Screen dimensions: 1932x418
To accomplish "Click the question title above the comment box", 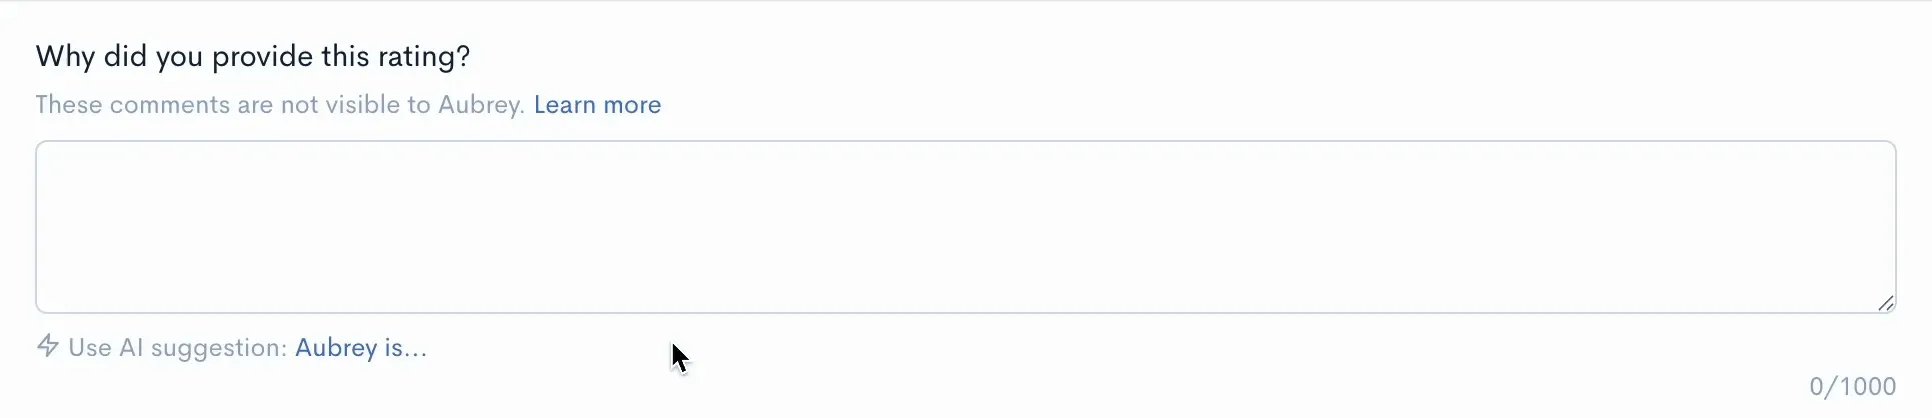I will [253, 57].
